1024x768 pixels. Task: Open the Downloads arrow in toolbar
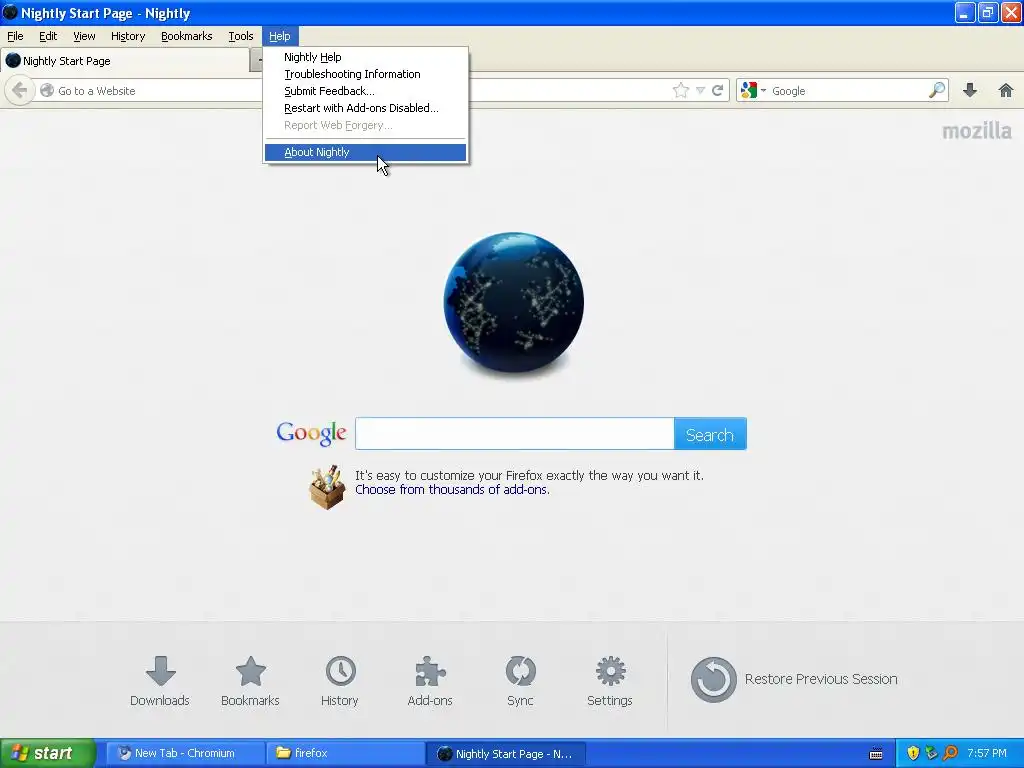[x=970, y=90]
